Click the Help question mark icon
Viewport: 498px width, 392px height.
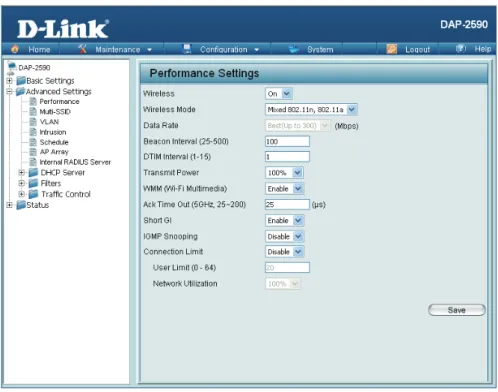460,49
